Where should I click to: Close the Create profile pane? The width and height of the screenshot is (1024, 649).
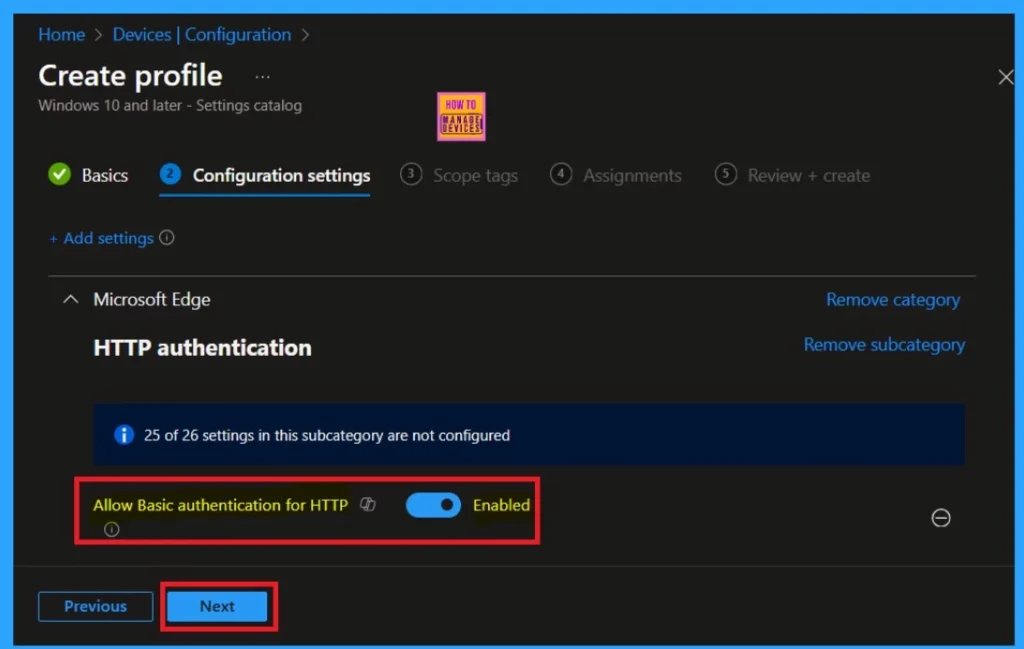pyautogui.click(x=1005, y=77)
